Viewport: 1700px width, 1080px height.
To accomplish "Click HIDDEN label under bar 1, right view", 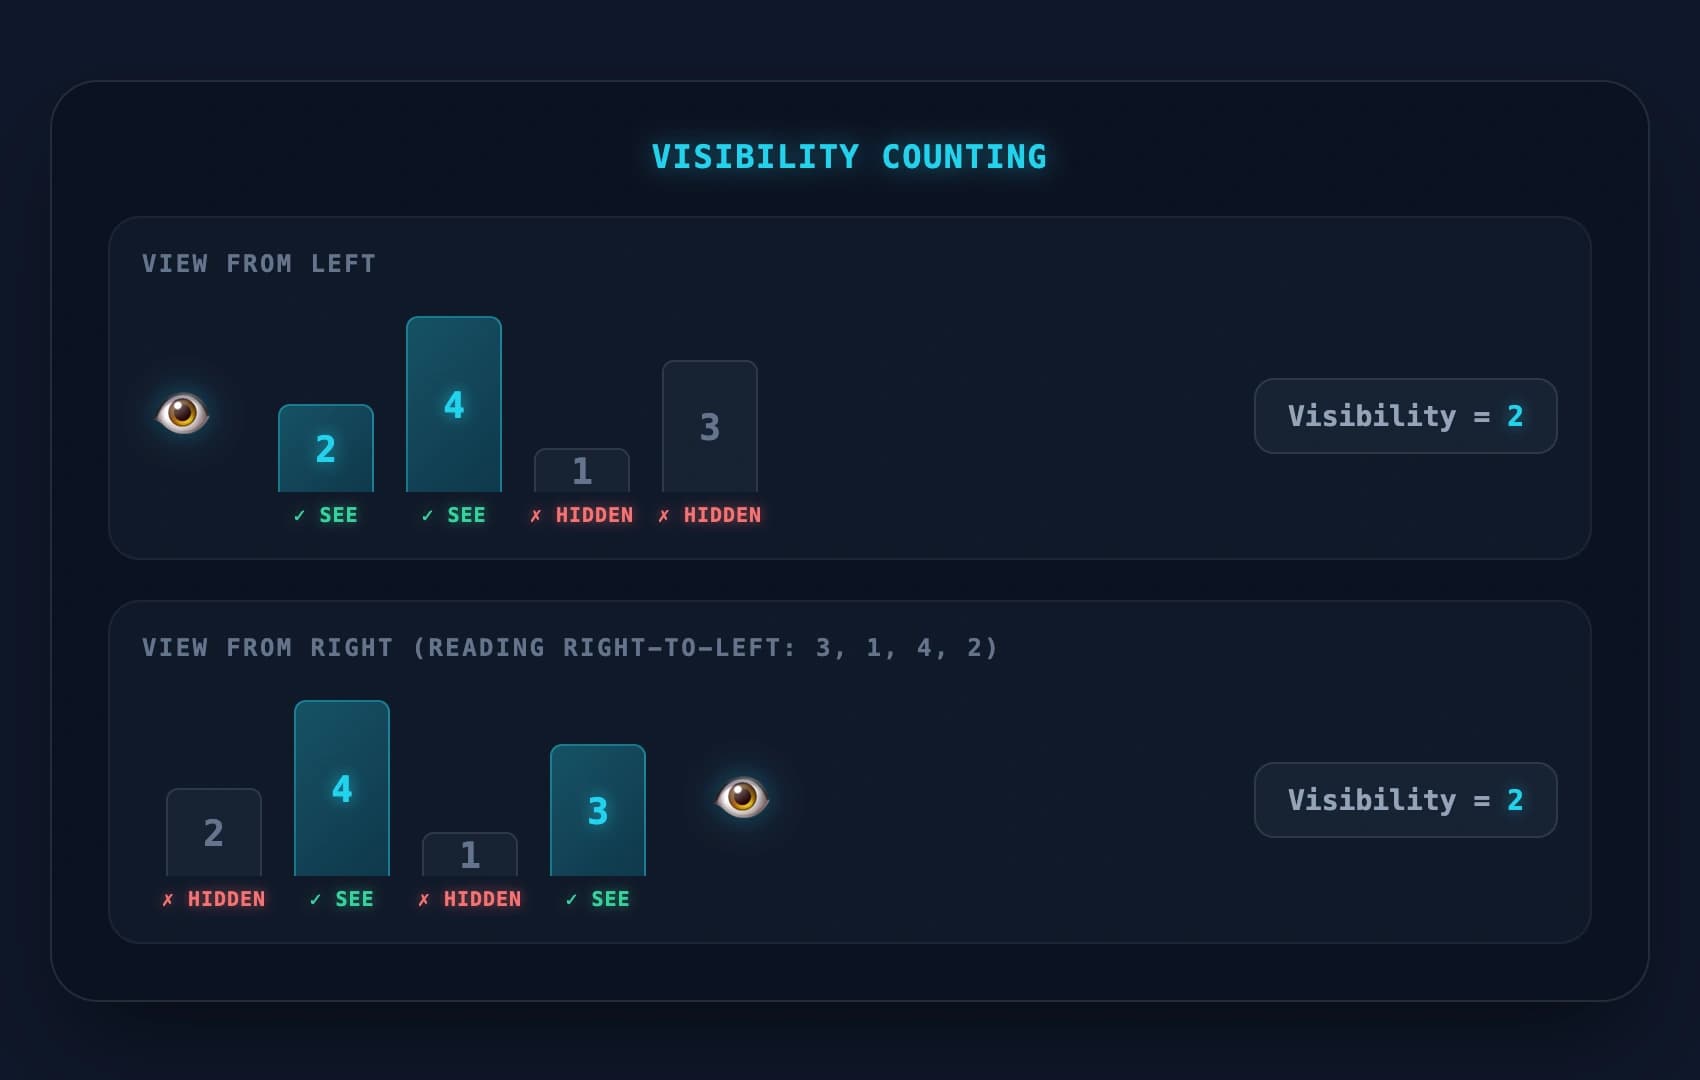I will click(470, 899).
